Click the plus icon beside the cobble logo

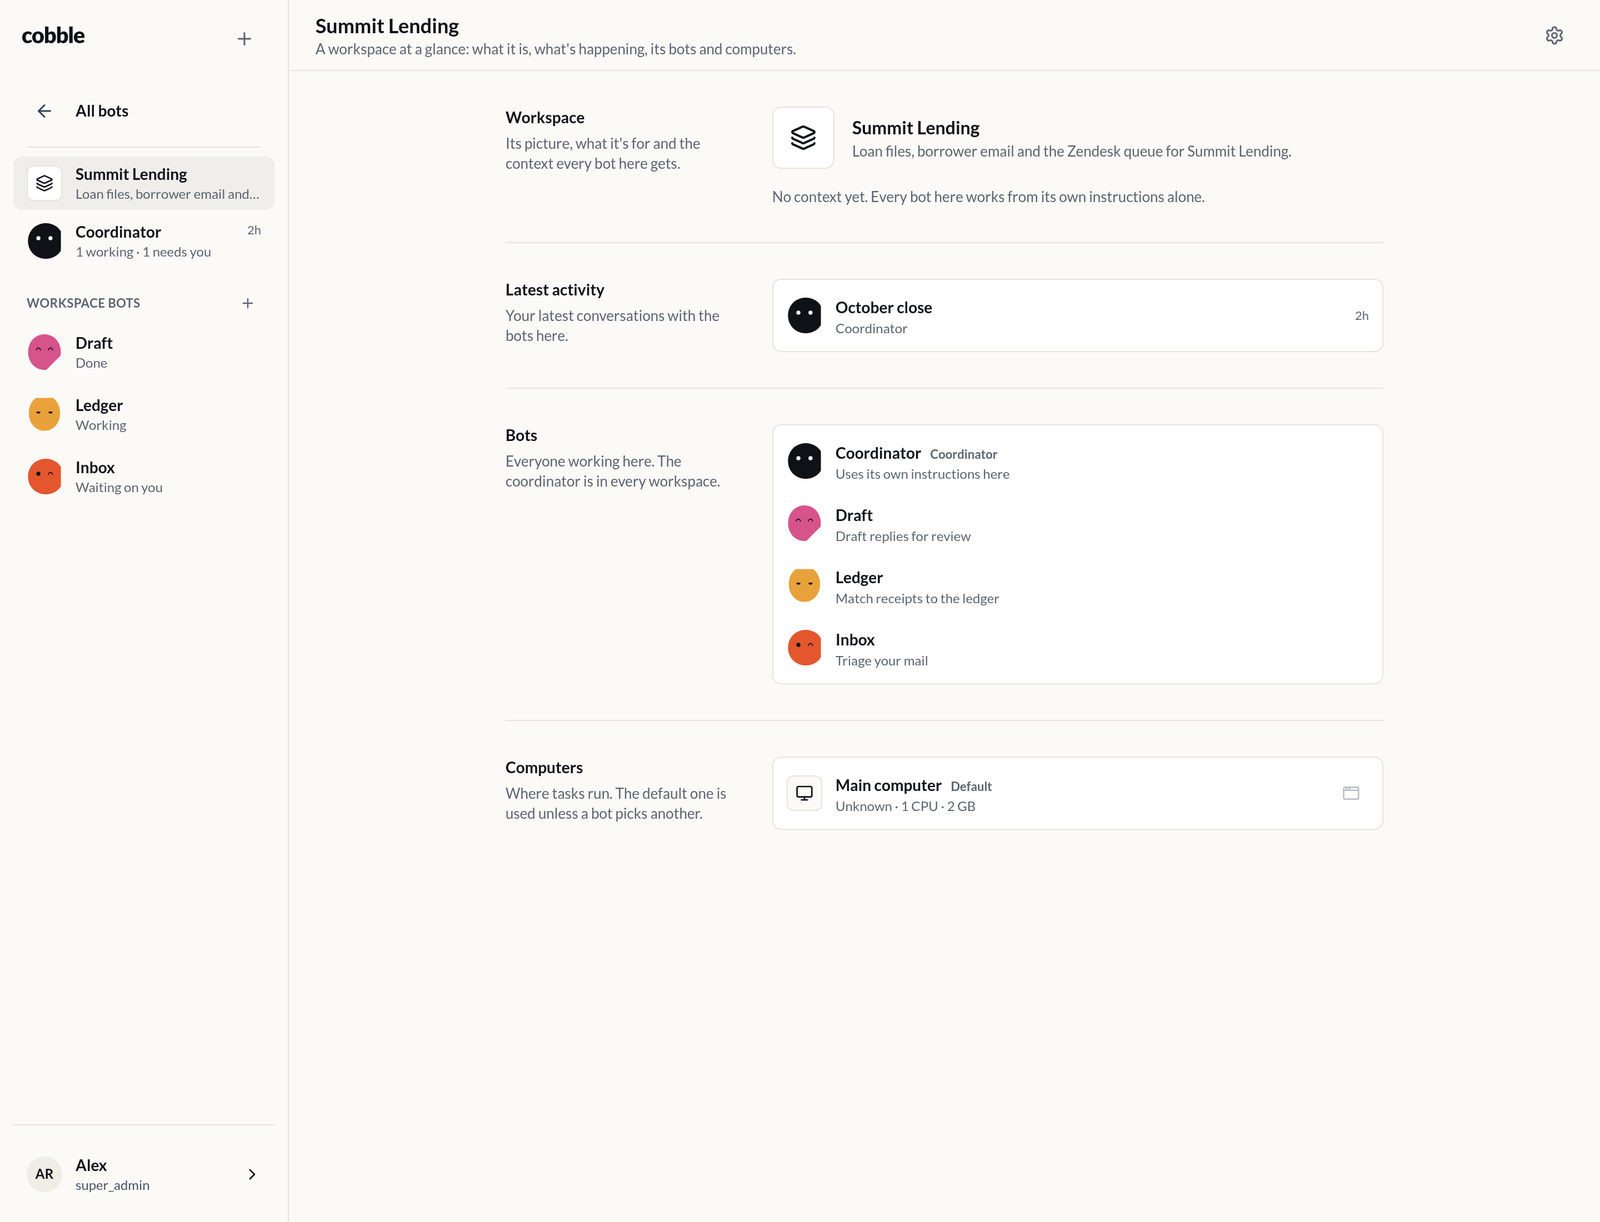click(244, 39)
